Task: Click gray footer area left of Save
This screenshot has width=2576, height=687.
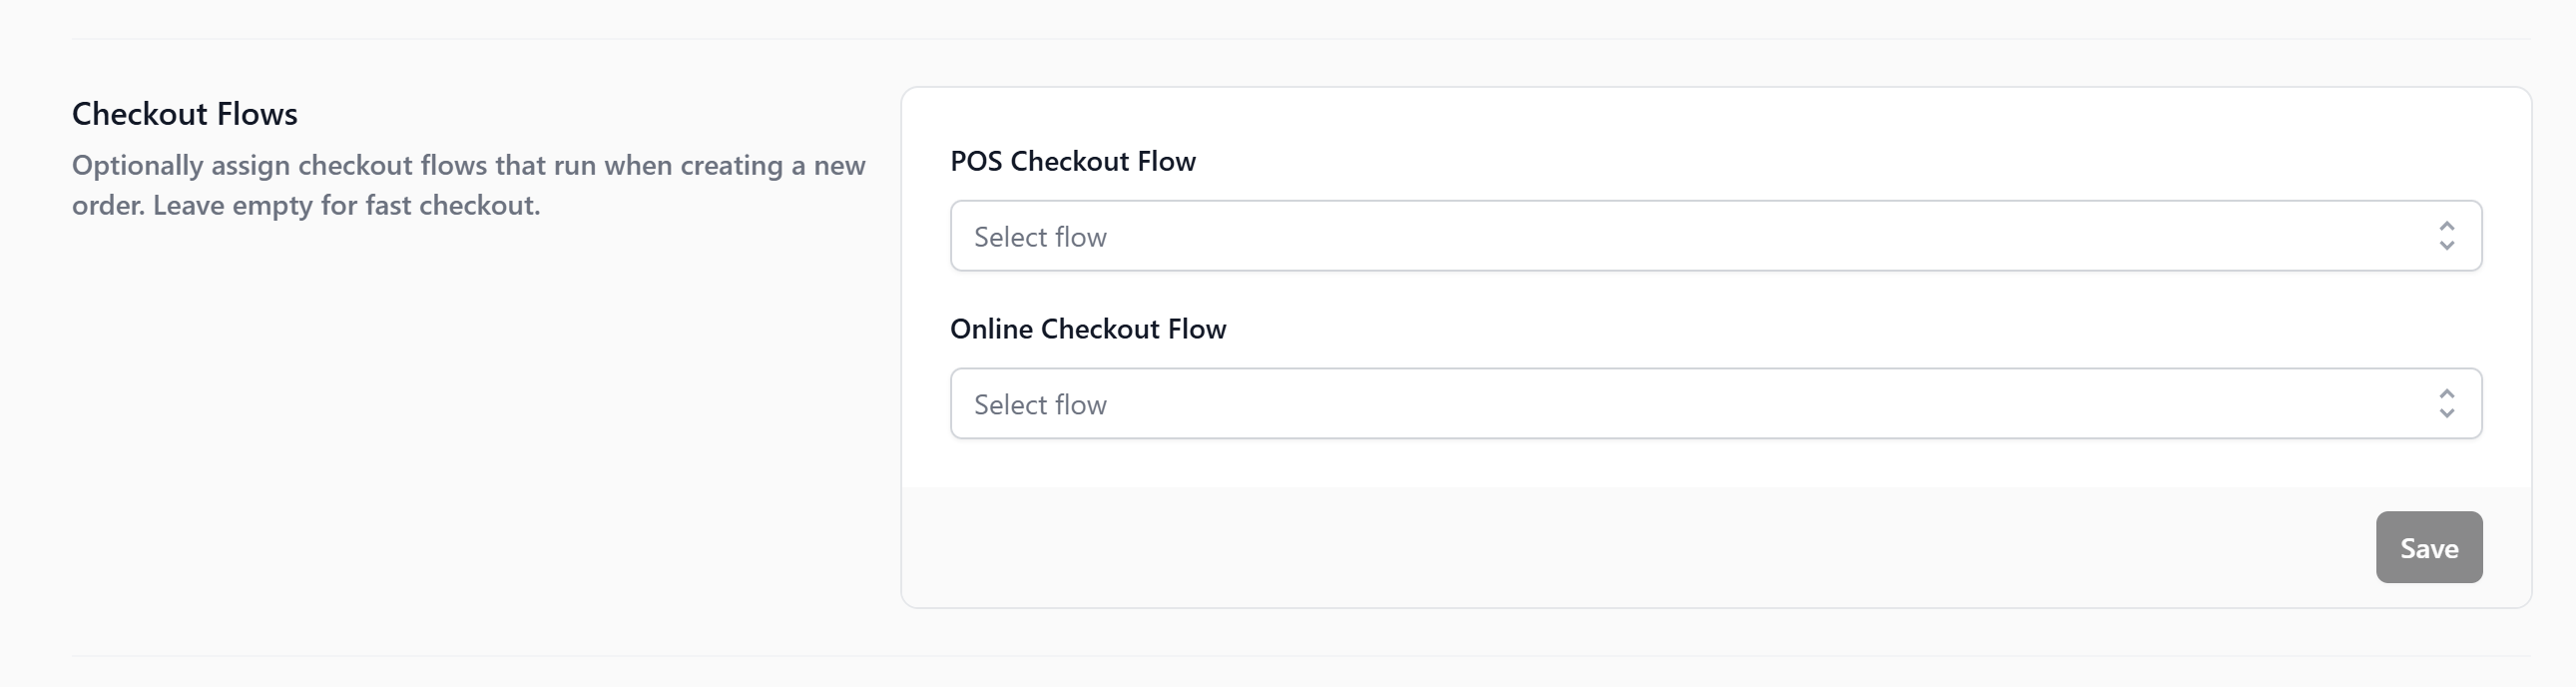Action: click(x=1600, y=547)
